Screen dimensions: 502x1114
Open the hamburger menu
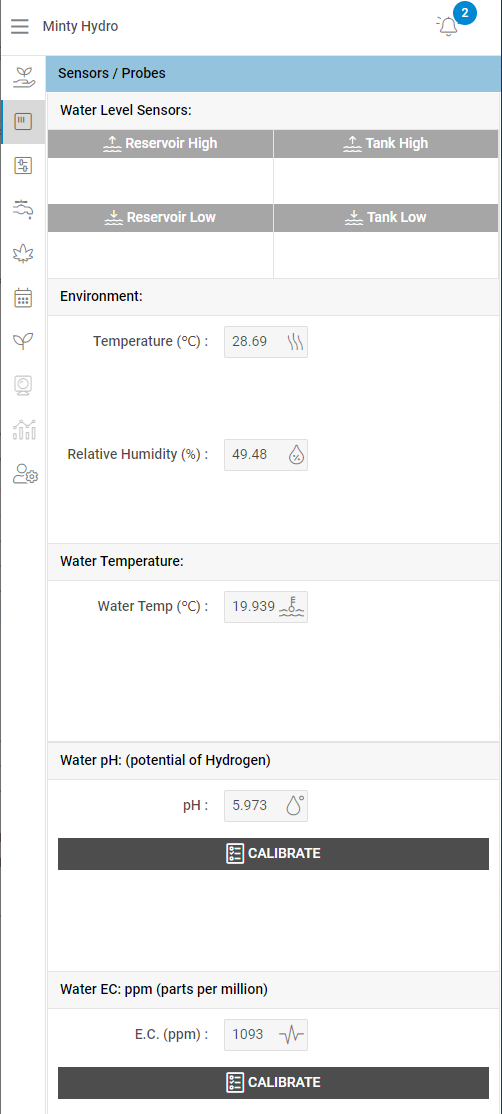pos(20,27)
